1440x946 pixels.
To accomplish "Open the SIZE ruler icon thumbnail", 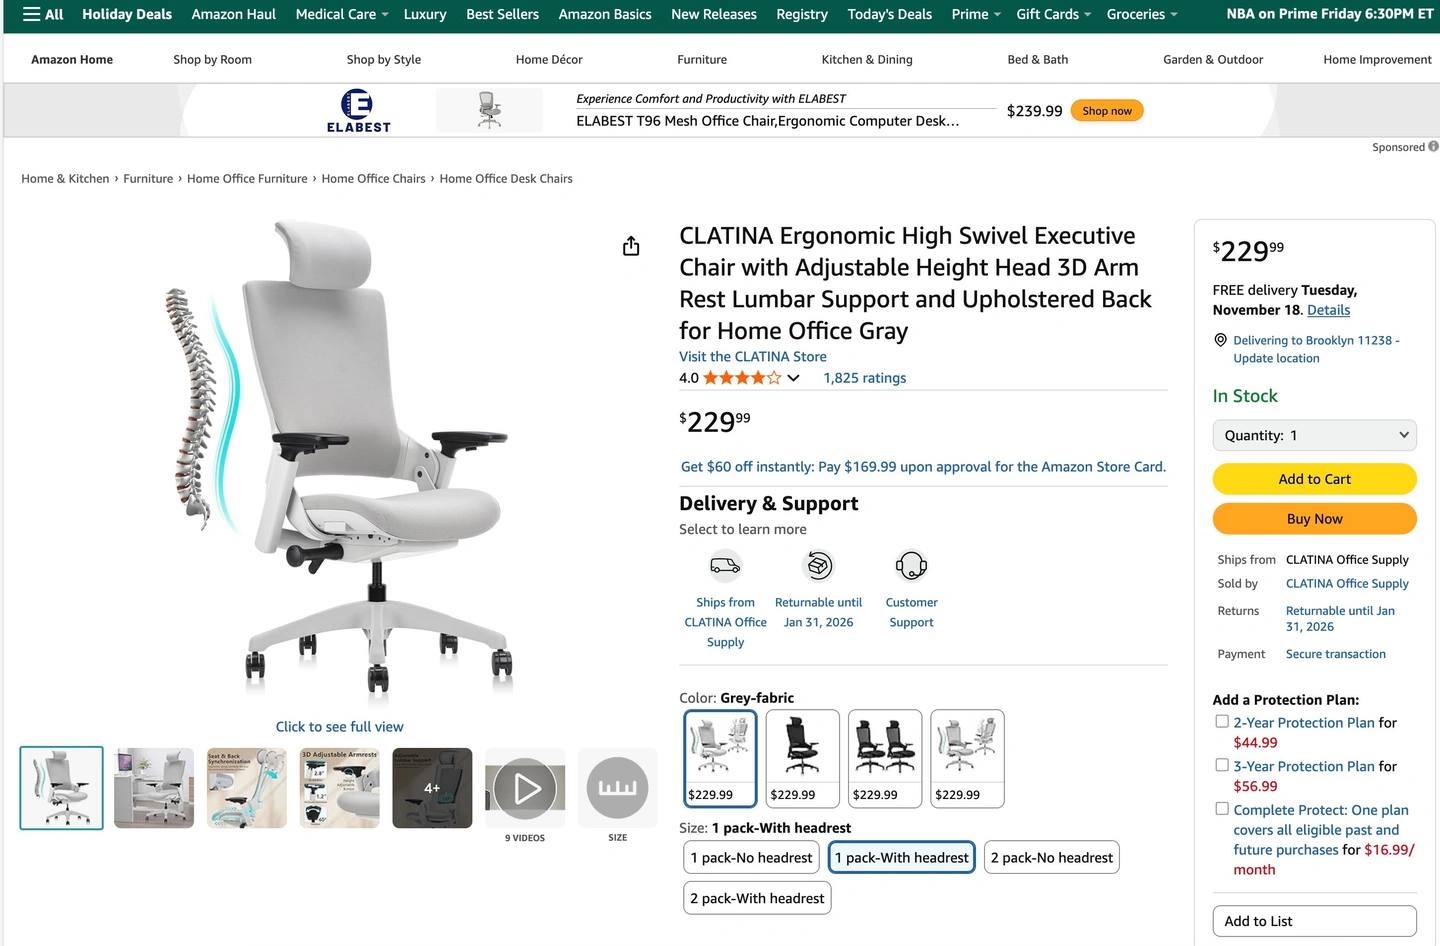I will [x=617, y=788].
